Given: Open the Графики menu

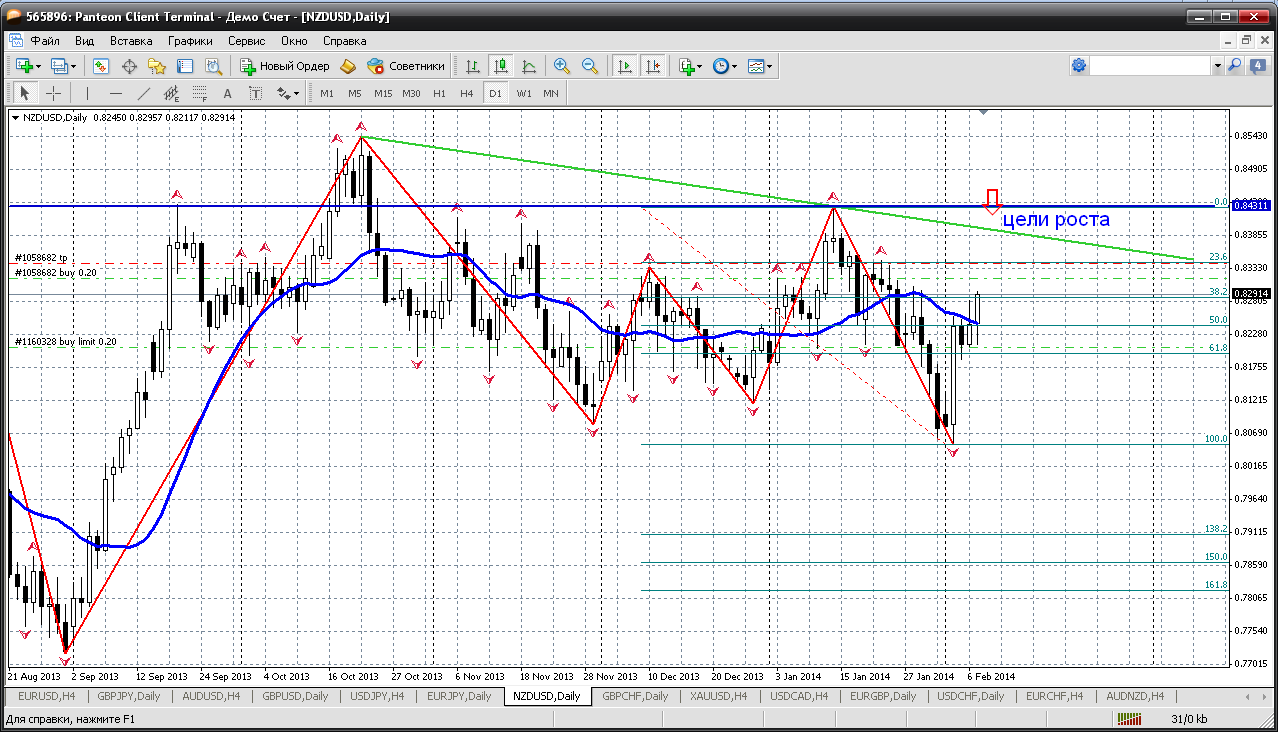Looking at the screenshot, I should click(x=190, y=41).
